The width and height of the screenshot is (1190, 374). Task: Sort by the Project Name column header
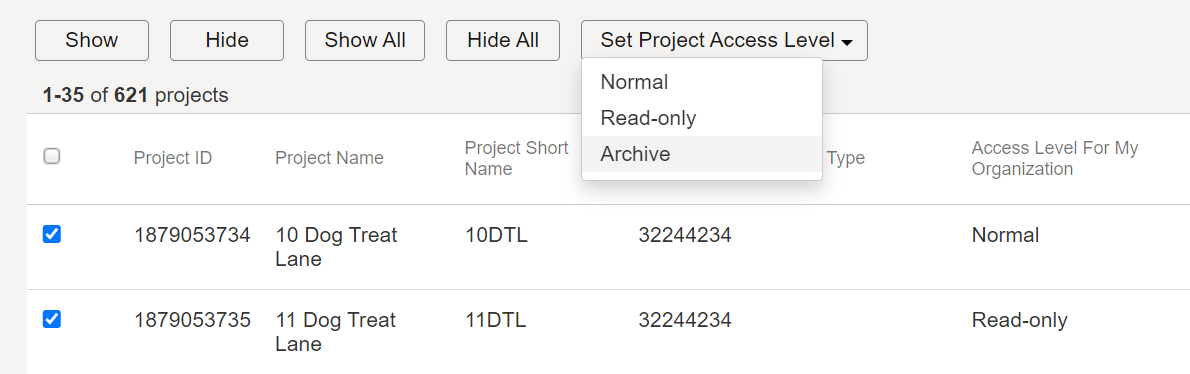[x=329, y=158]
